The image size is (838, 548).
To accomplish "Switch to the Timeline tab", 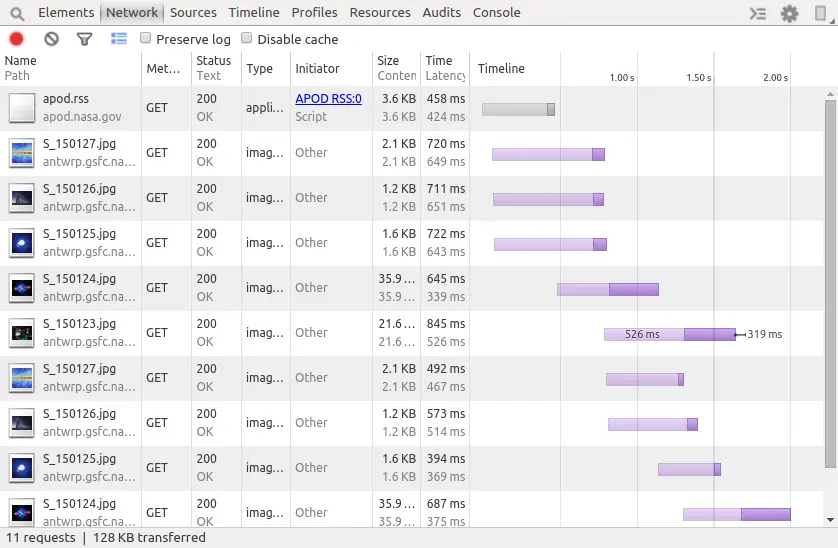I will [254, 12].
